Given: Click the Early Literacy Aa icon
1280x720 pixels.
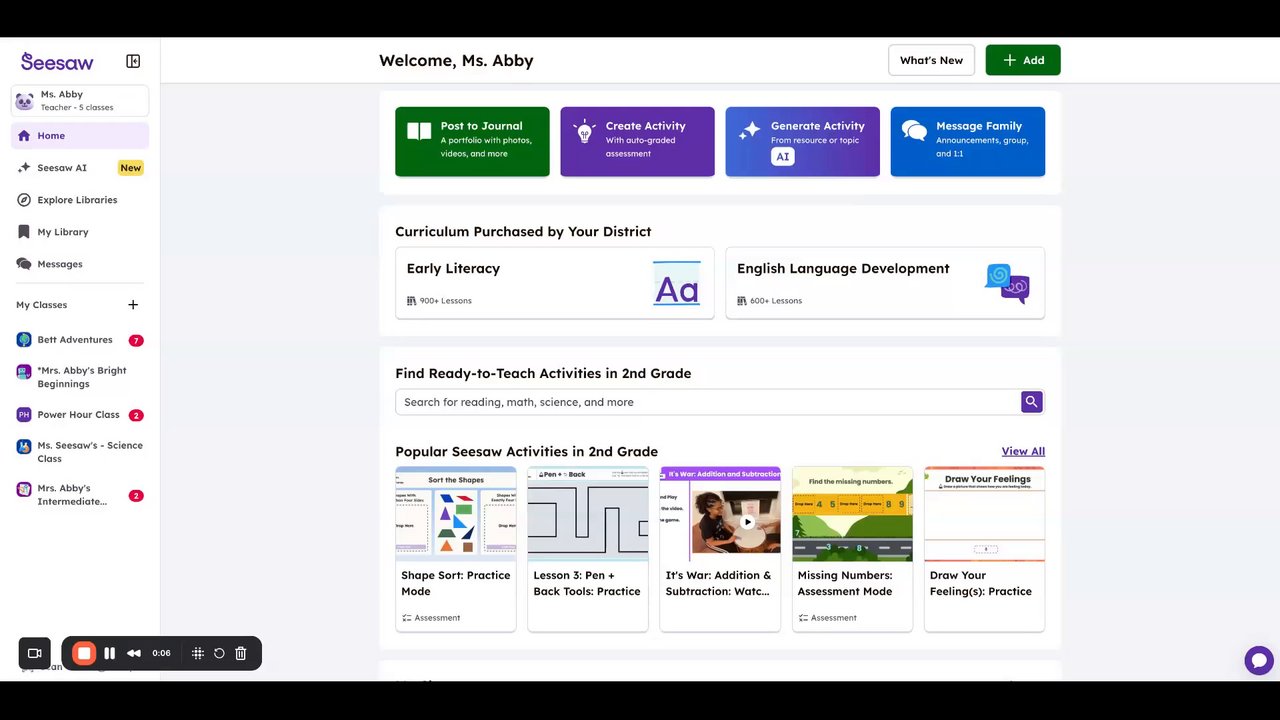Looking at the screenshot, I should 677,284.
